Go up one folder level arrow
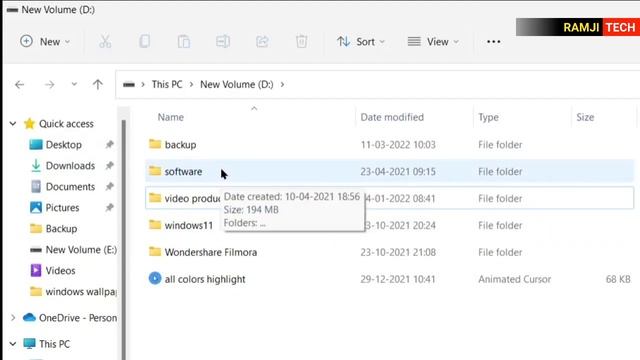The image size is (640, 360). pos(98,84)
